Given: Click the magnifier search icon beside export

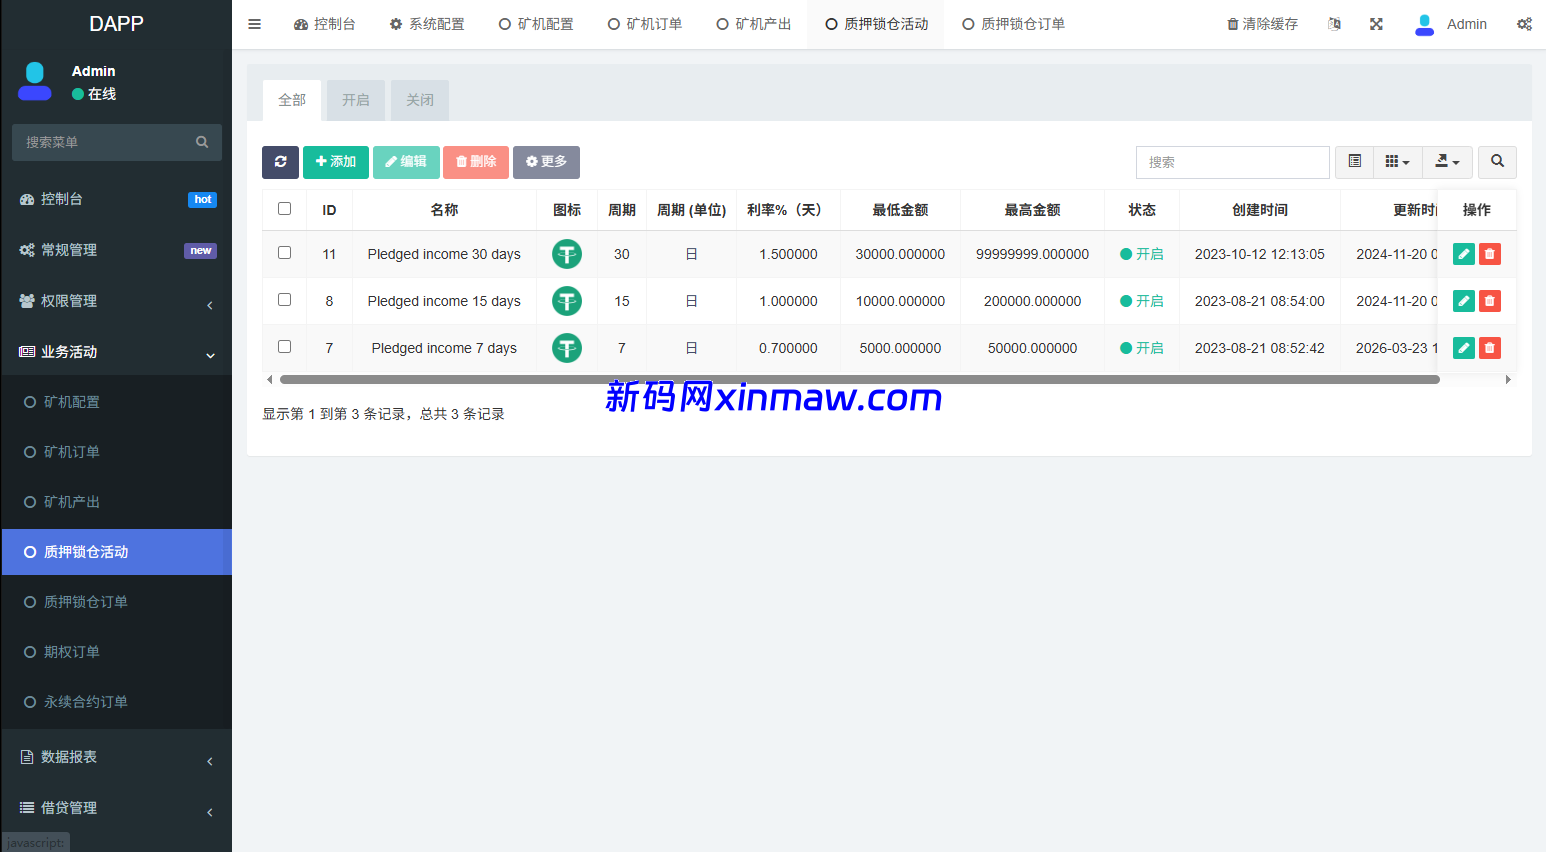Looking at the screenshot, I should 1497,162.
